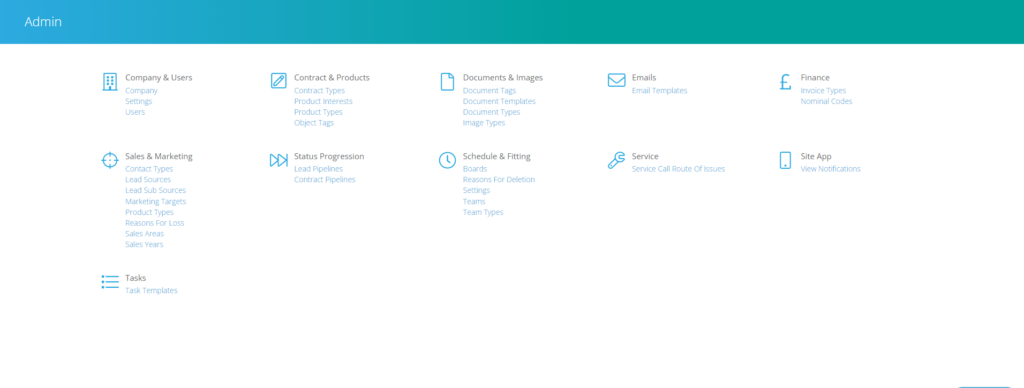Click the Emails heading
1024x388 pixels.
[644, 77]
